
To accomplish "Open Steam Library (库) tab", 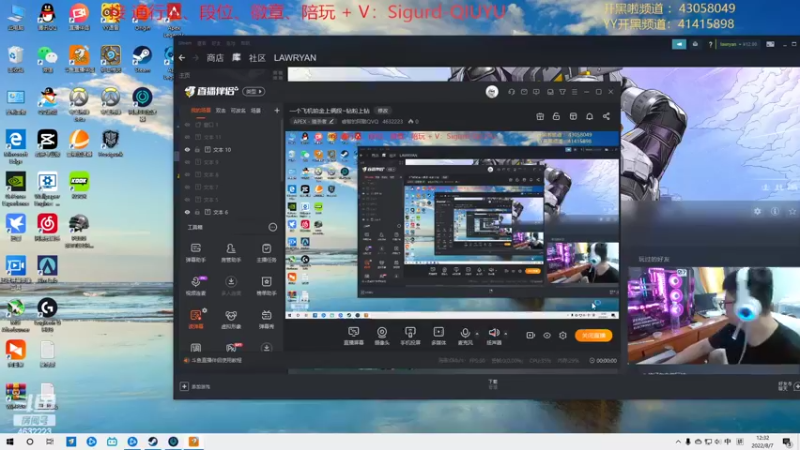I will pos(236,58).
